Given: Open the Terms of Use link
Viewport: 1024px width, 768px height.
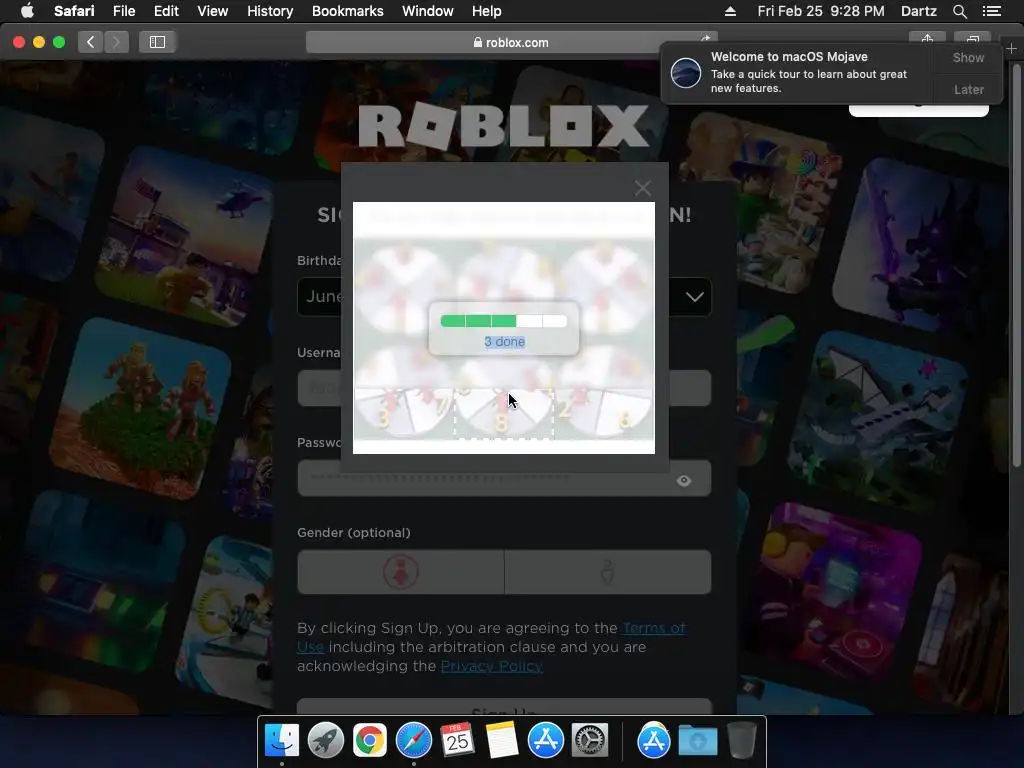Looking at the screenshot, I should (654, 628).
